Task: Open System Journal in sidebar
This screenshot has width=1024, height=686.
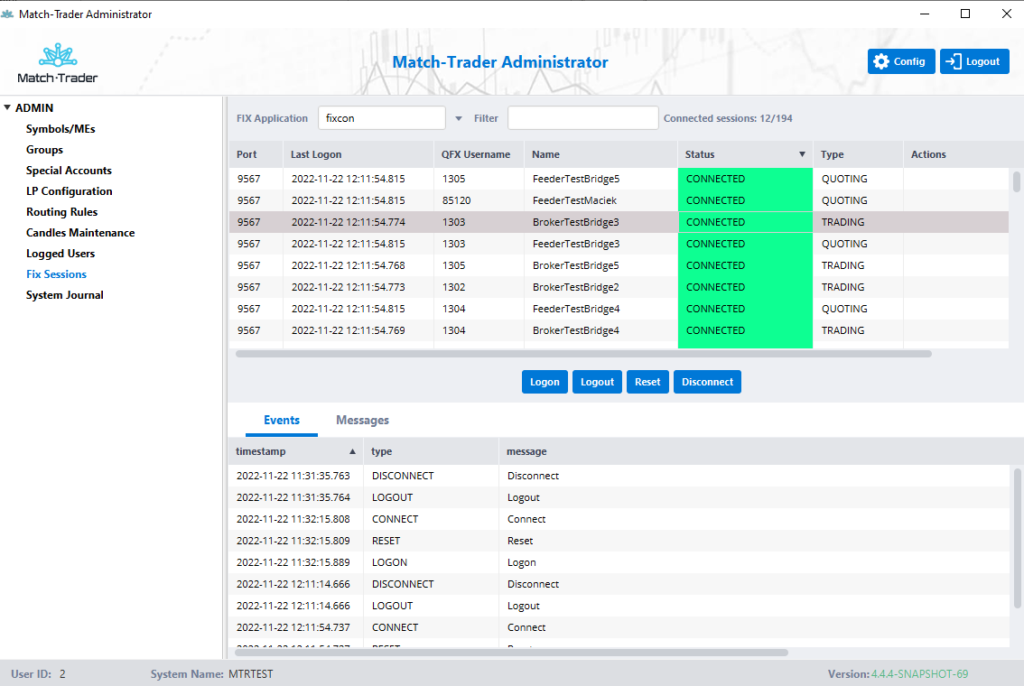Action: pyautogui.click(x=65, y=295)
